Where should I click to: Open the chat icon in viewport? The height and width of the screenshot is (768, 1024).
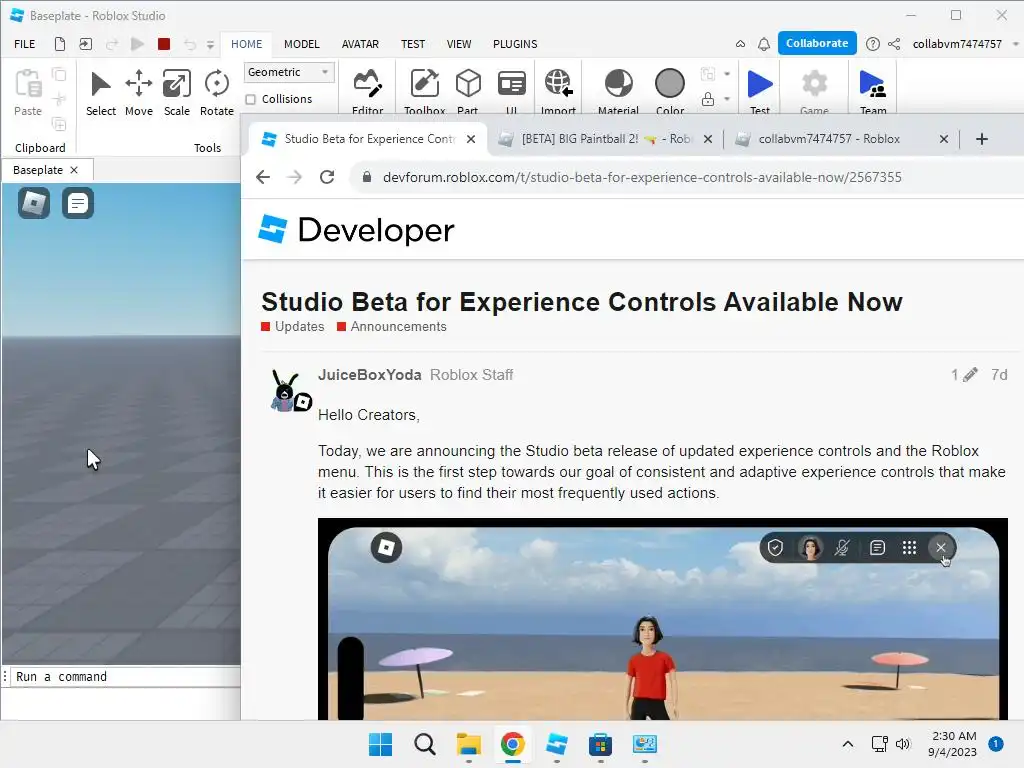pyautogui.click(x=78, y=202)
